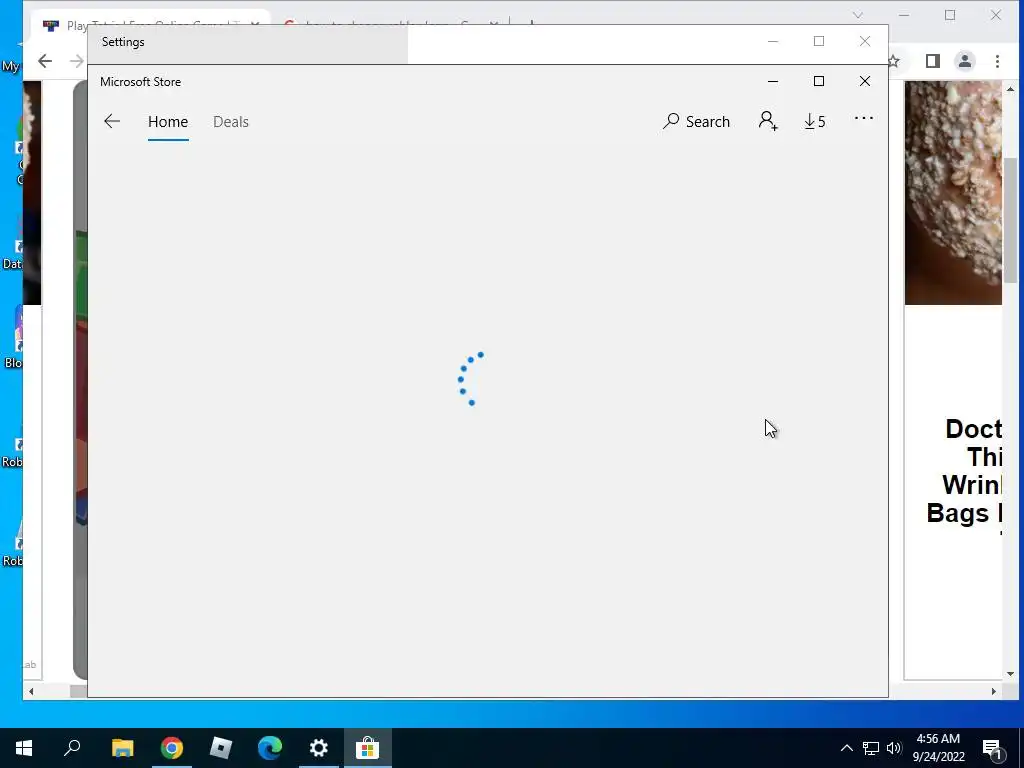Click the sign-in account icon in Store

coord(768,121)
